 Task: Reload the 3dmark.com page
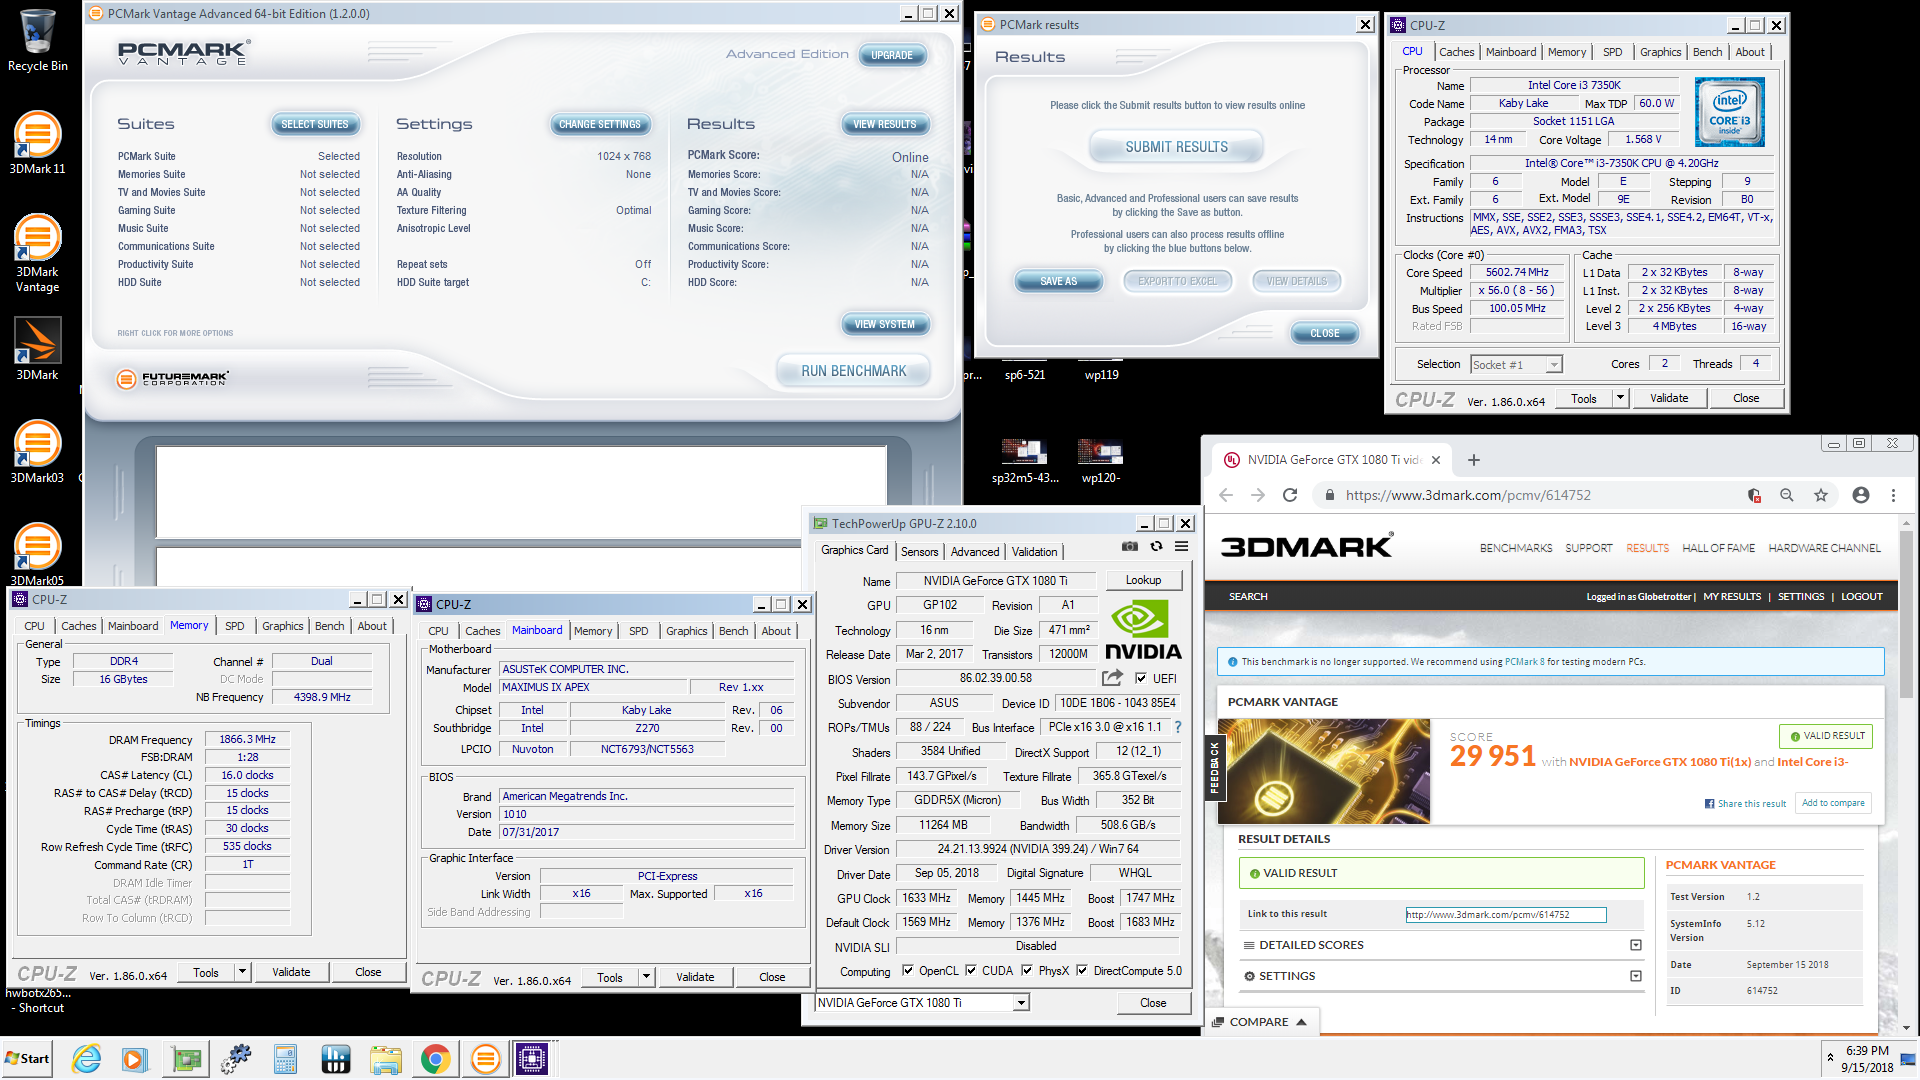[x=1290, y=495]
